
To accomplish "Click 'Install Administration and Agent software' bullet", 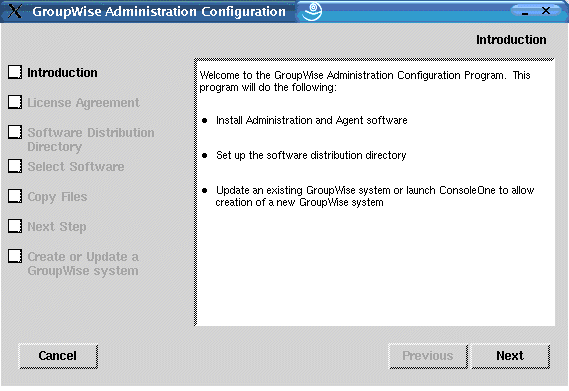I will 312,120.
